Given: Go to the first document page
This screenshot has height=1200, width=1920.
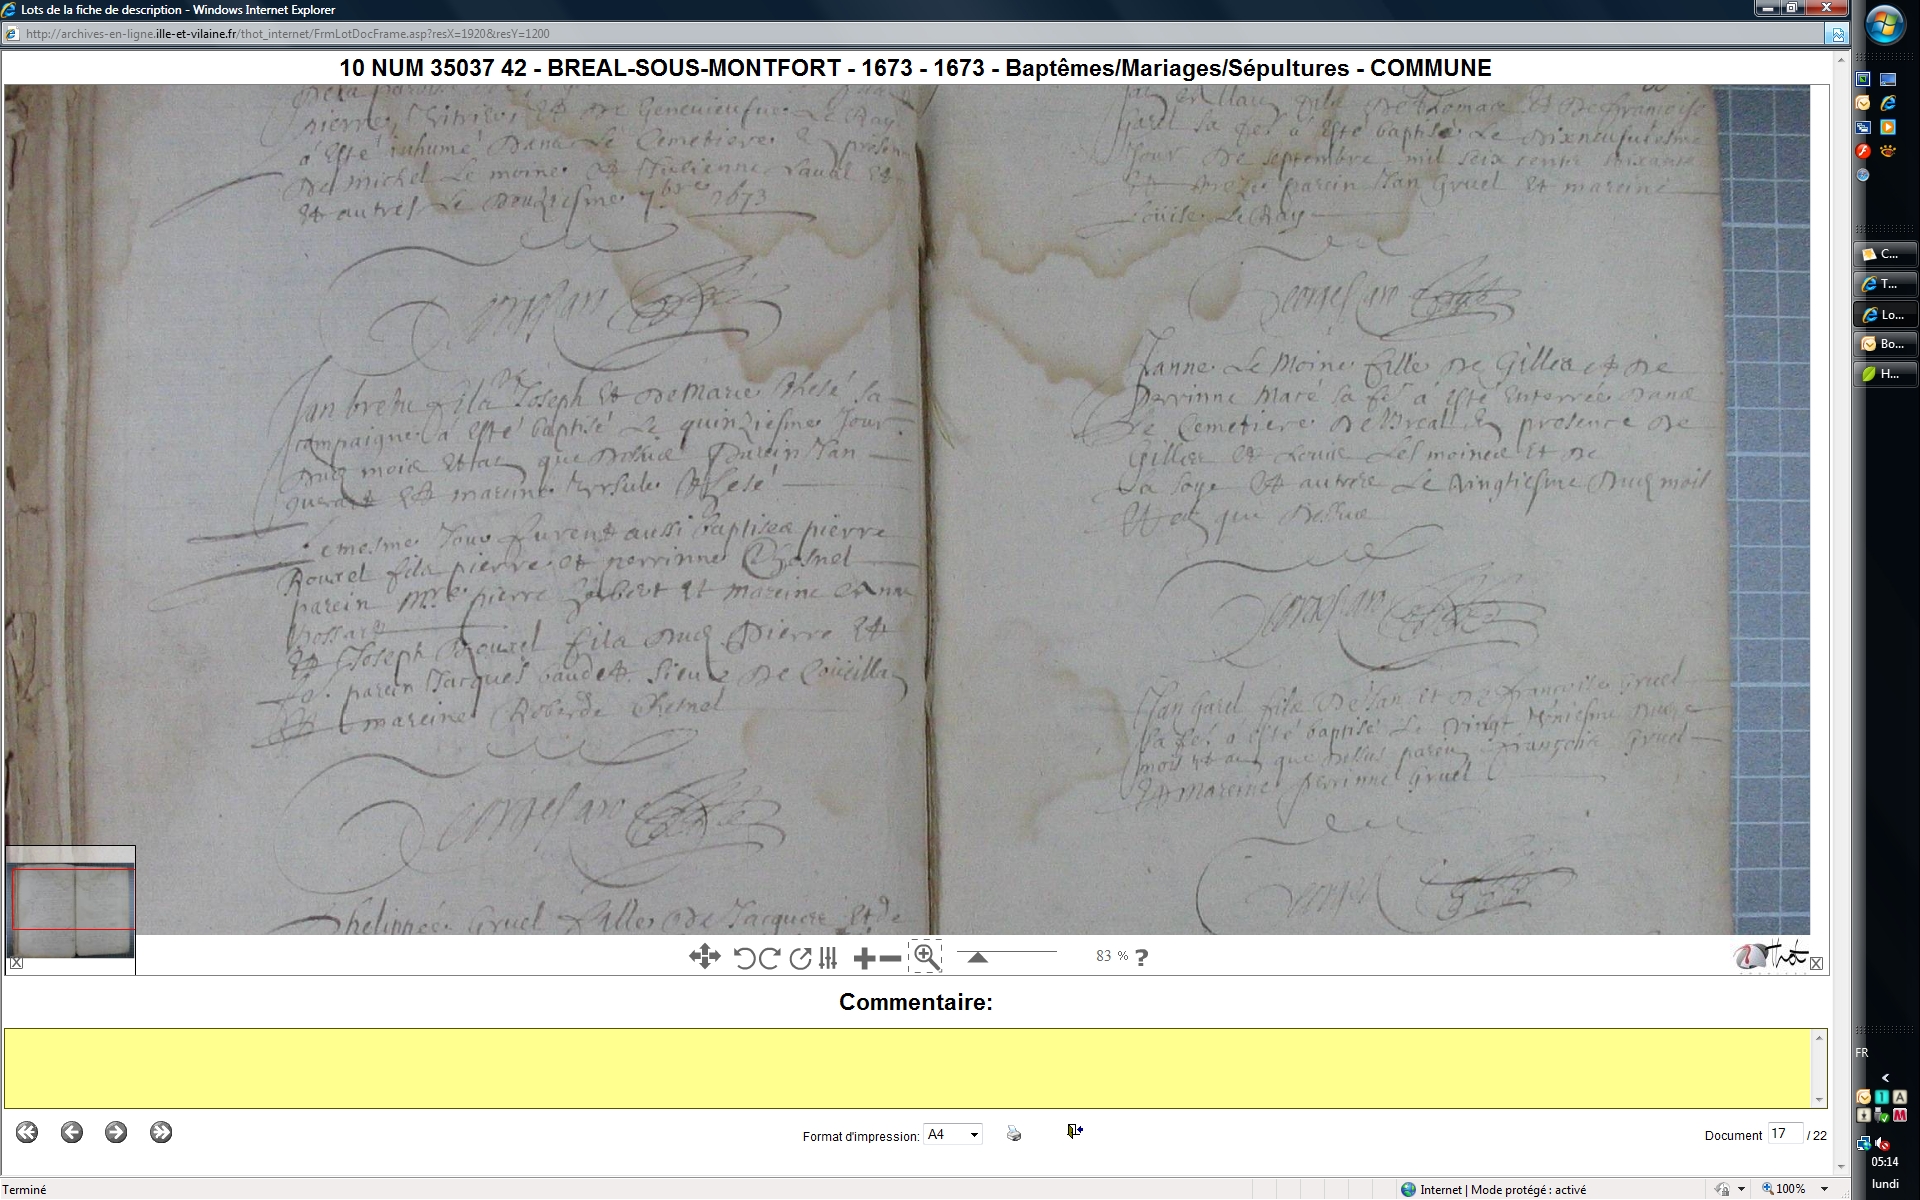Looking at the screenshot, I should tap(27, 1132).
